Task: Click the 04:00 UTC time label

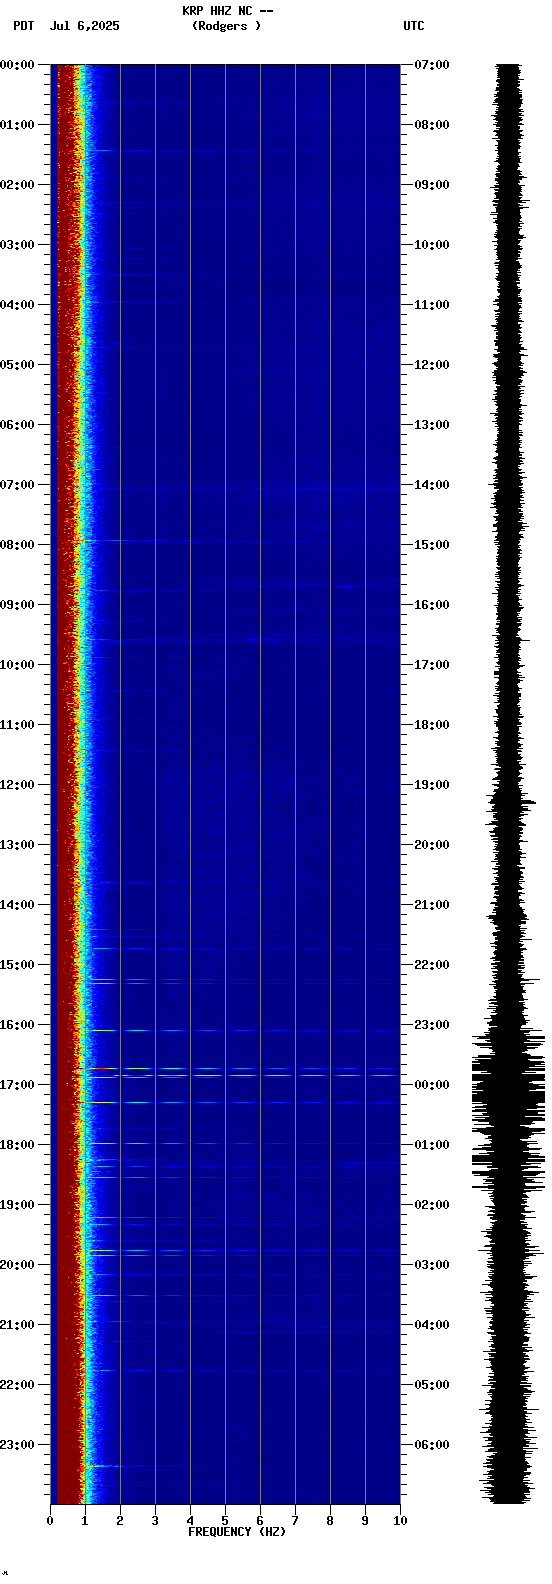Action: [432, 1325]
